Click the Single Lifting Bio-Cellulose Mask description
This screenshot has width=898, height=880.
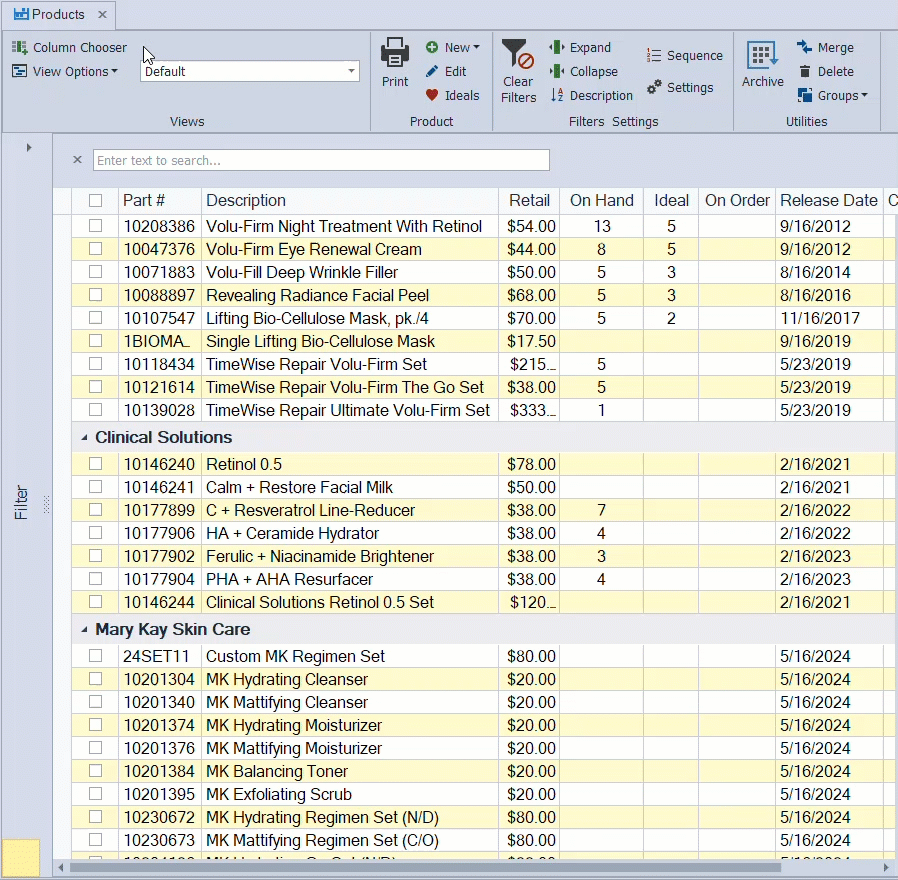320,341
